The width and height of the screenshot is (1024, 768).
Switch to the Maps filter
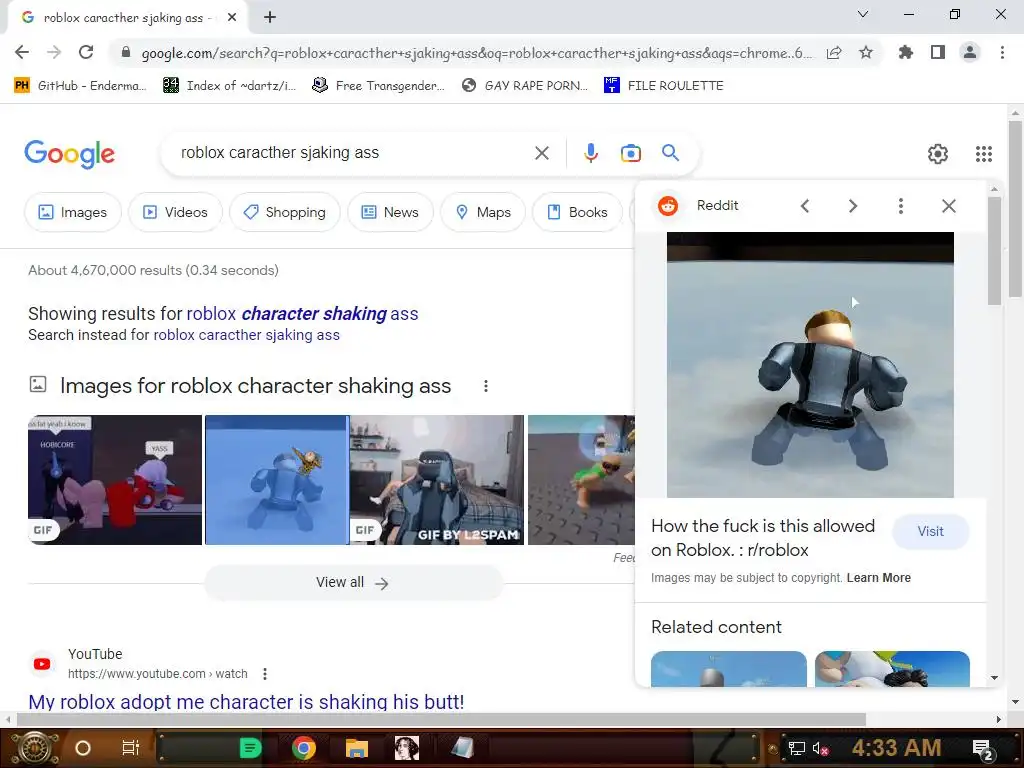483,212
